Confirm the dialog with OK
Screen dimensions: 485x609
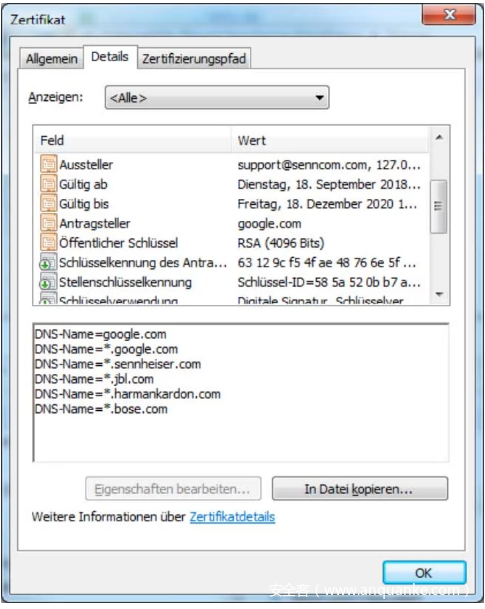424,573
